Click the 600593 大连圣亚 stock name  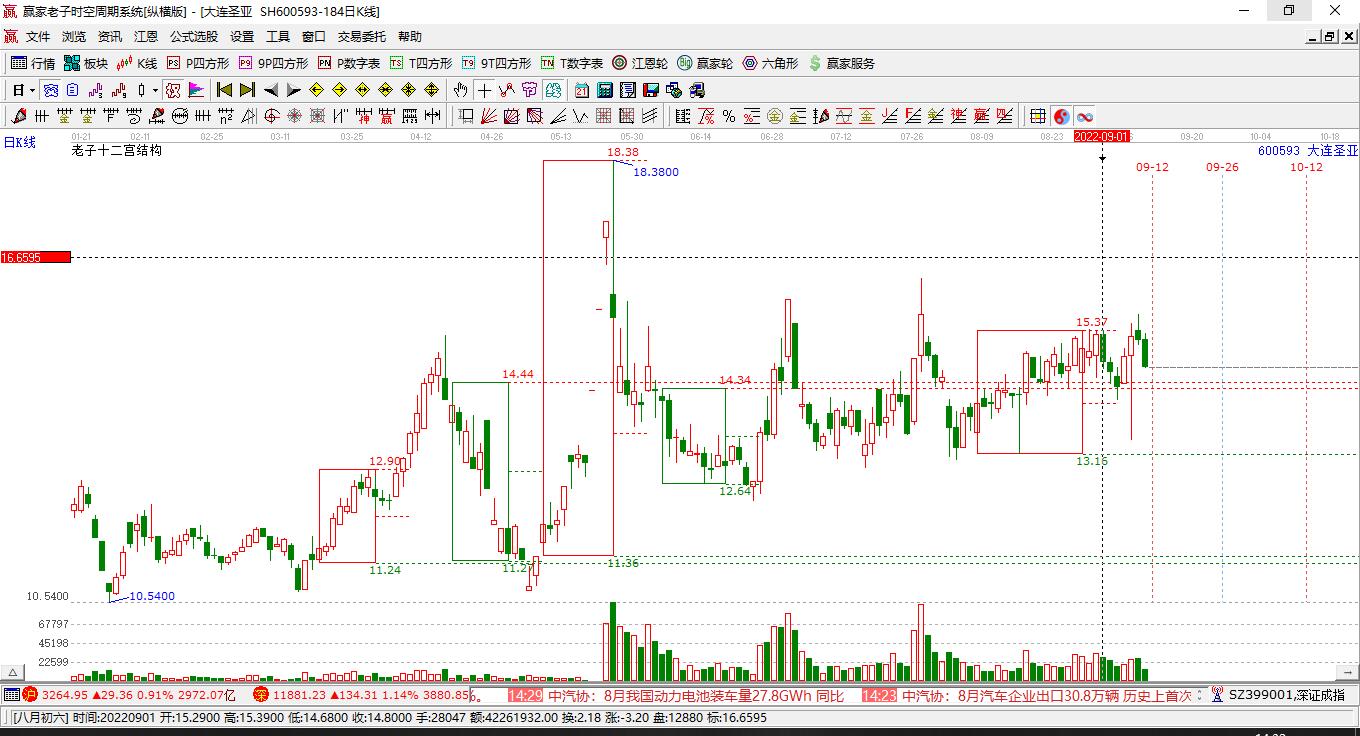click(1308, 151)
